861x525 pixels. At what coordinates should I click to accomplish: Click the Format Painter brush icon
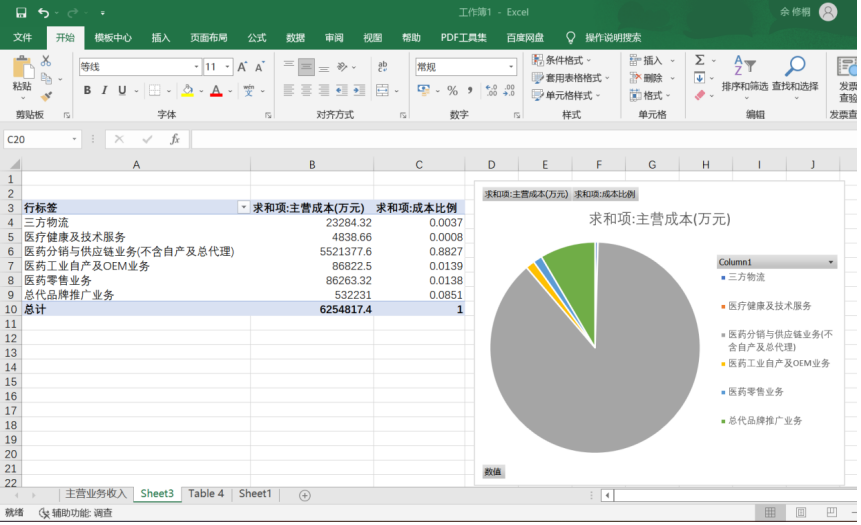pyautogui.click(x=46, y=96)
